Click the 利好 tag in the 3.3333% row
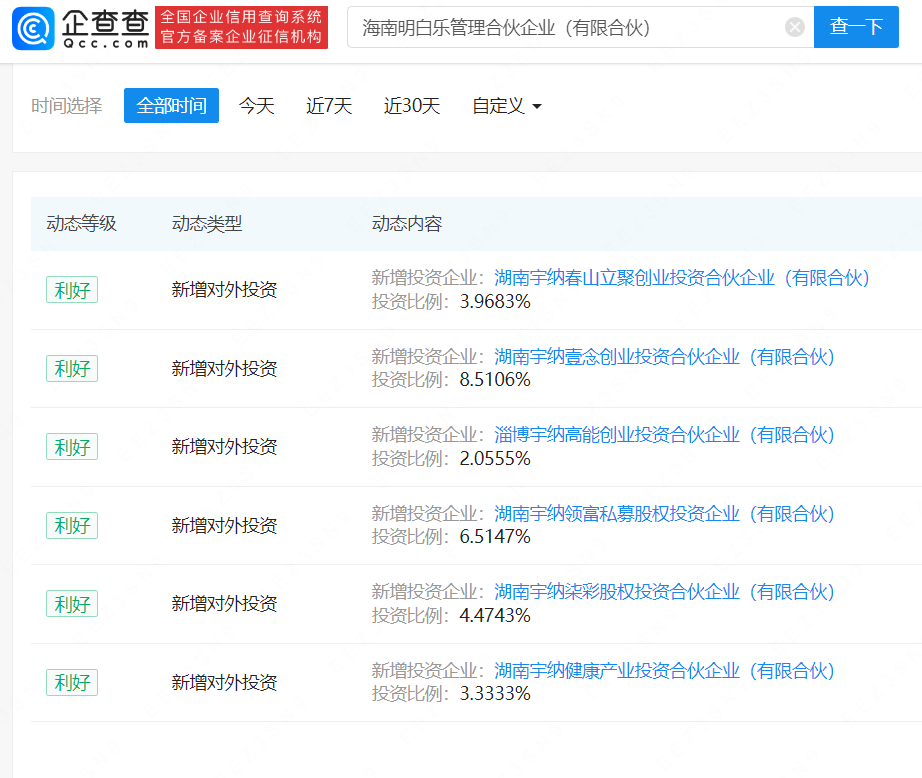 [x=72, y=683]
